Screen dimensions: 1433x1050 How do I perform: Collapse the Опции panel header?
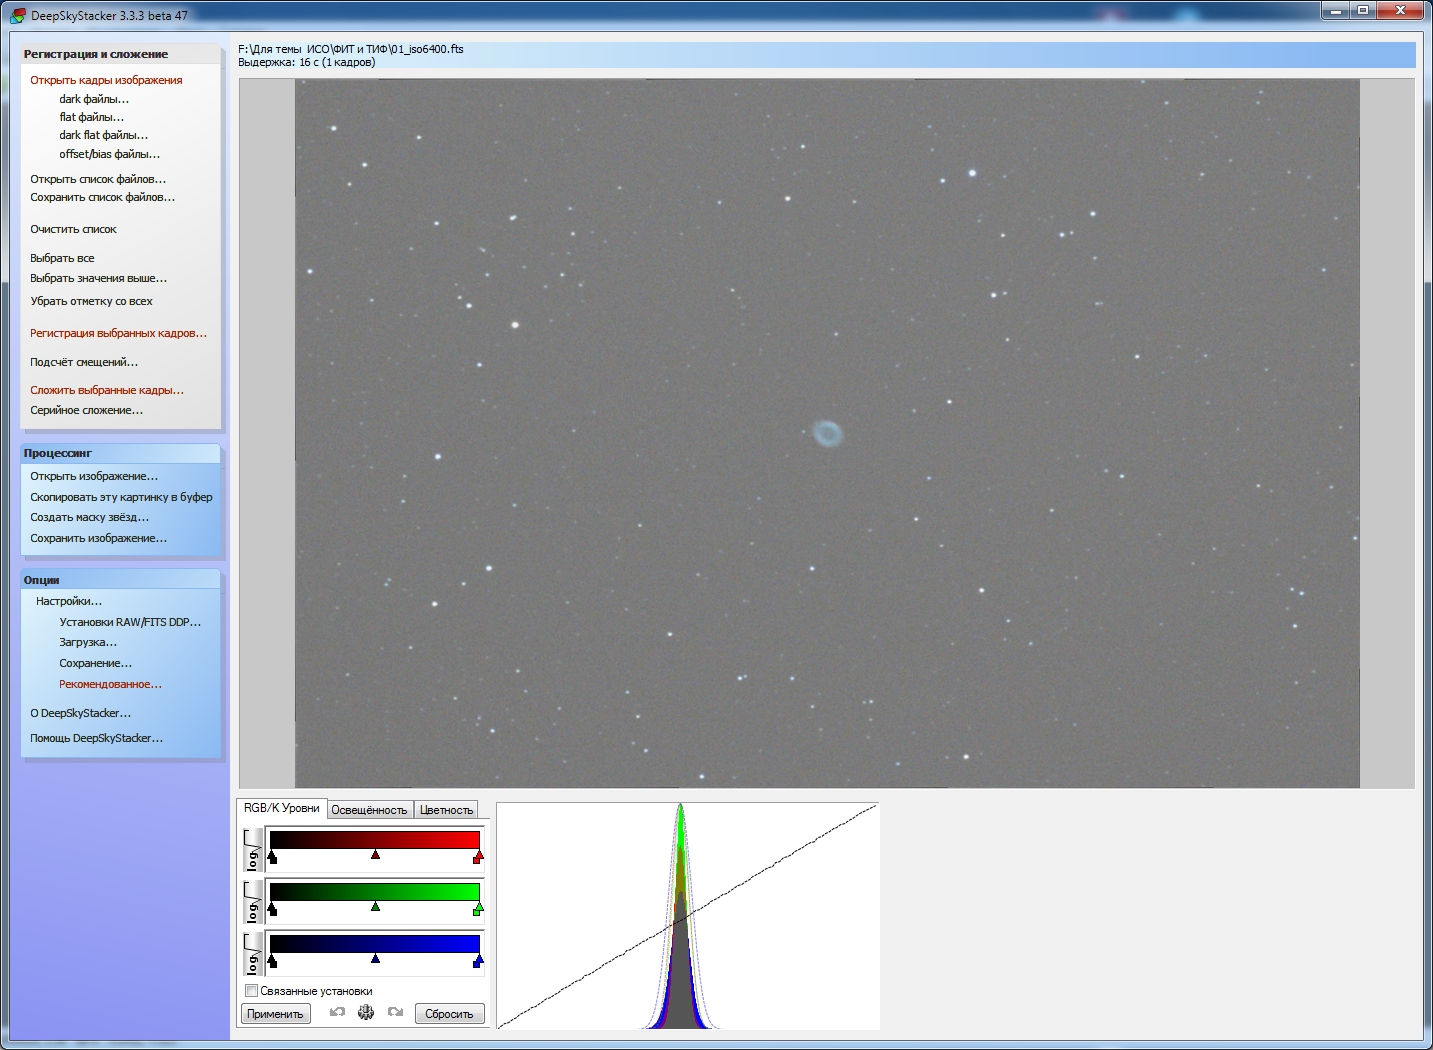point(120,580)
